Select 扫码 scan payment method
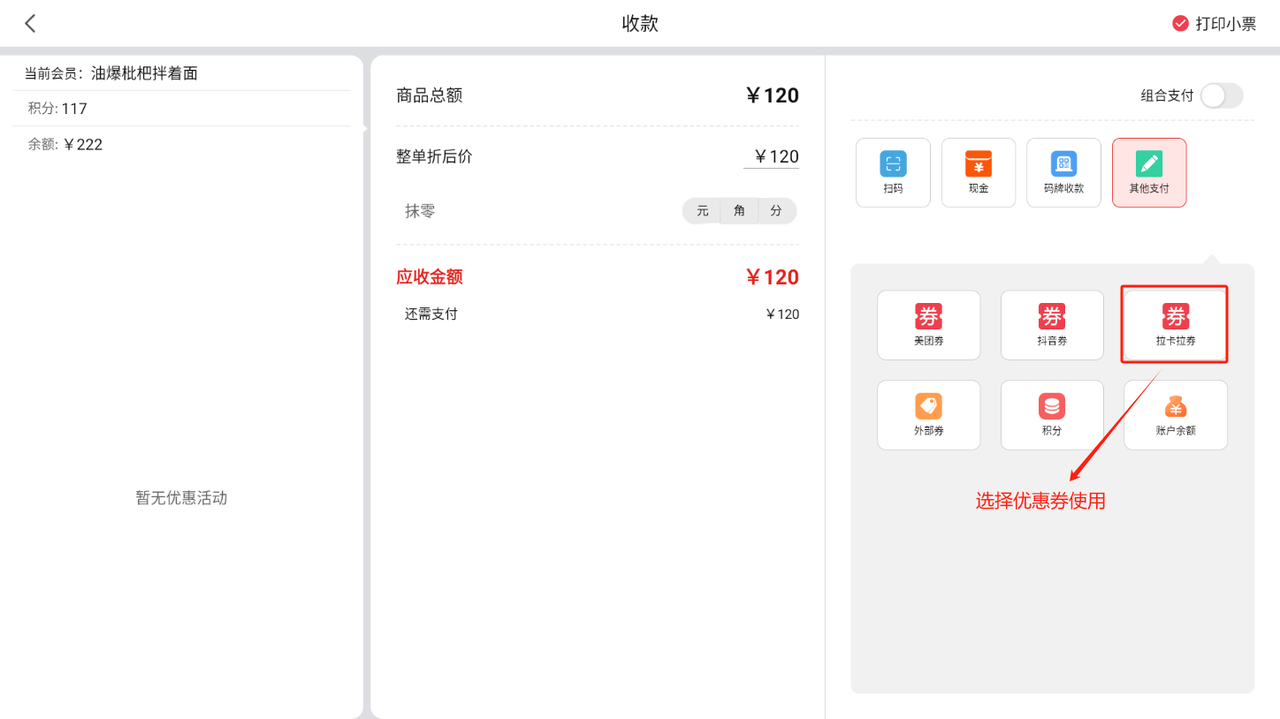 [893, 172]
